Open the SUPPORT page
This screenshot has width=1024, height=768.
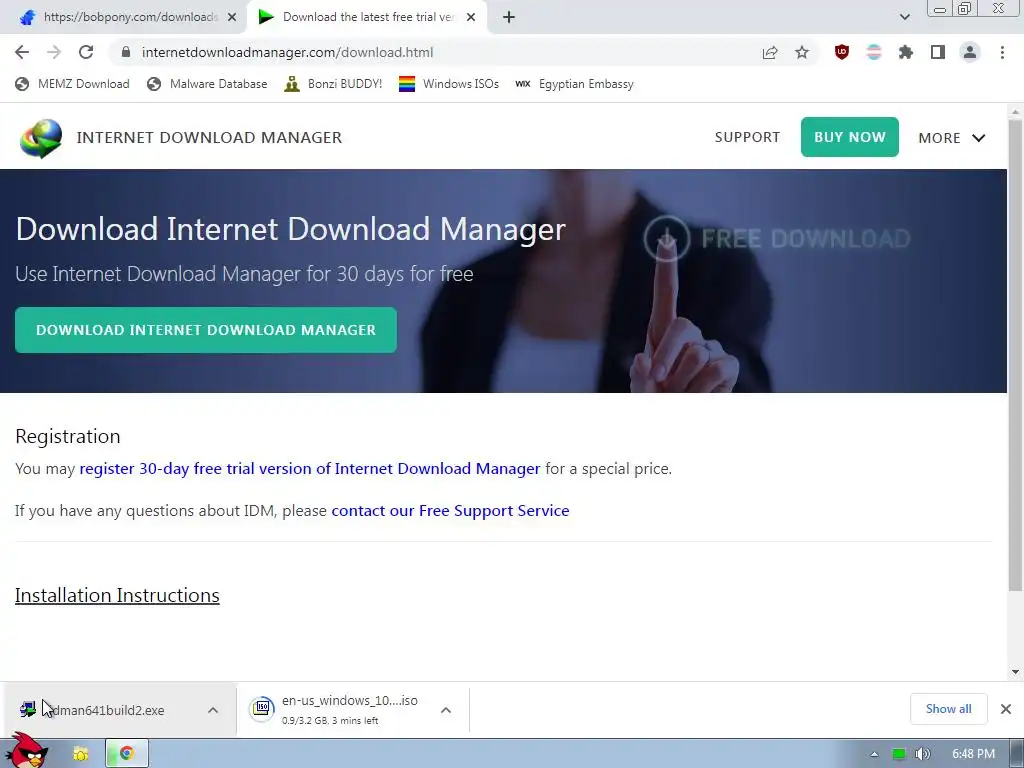(747, 137)
